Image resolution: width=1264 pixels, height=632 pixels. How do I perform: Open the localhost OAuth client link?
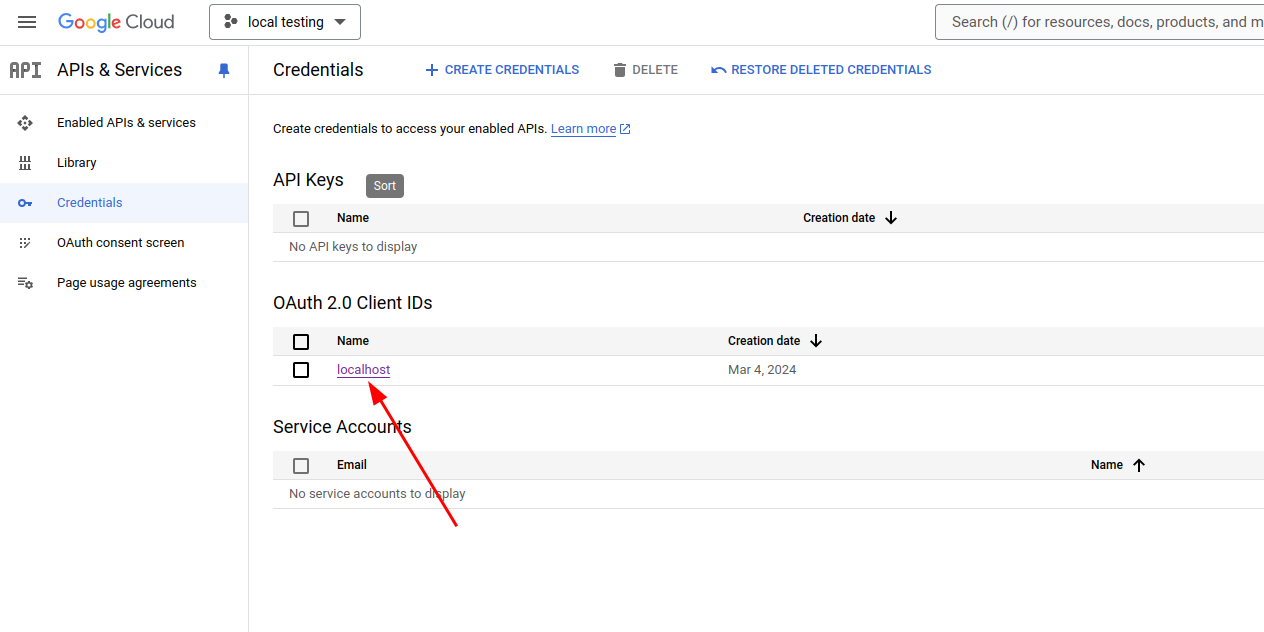[363, 370]
